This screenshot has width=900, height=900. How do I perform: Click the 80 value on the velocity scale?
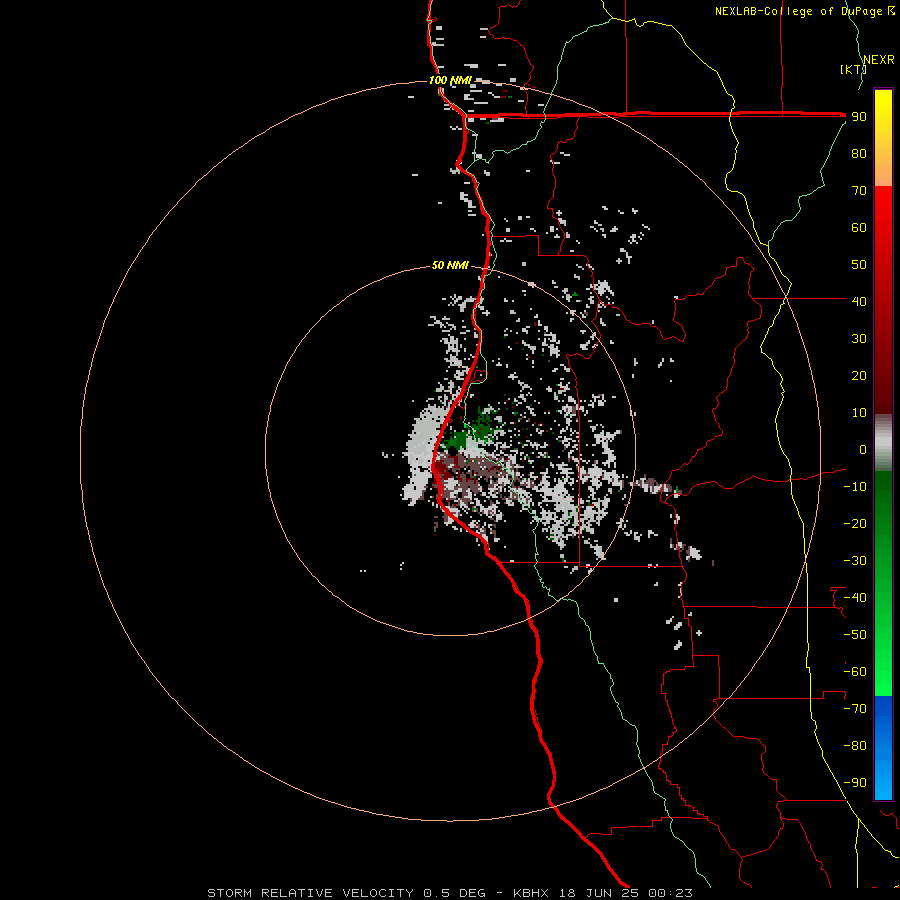point(859,153)
